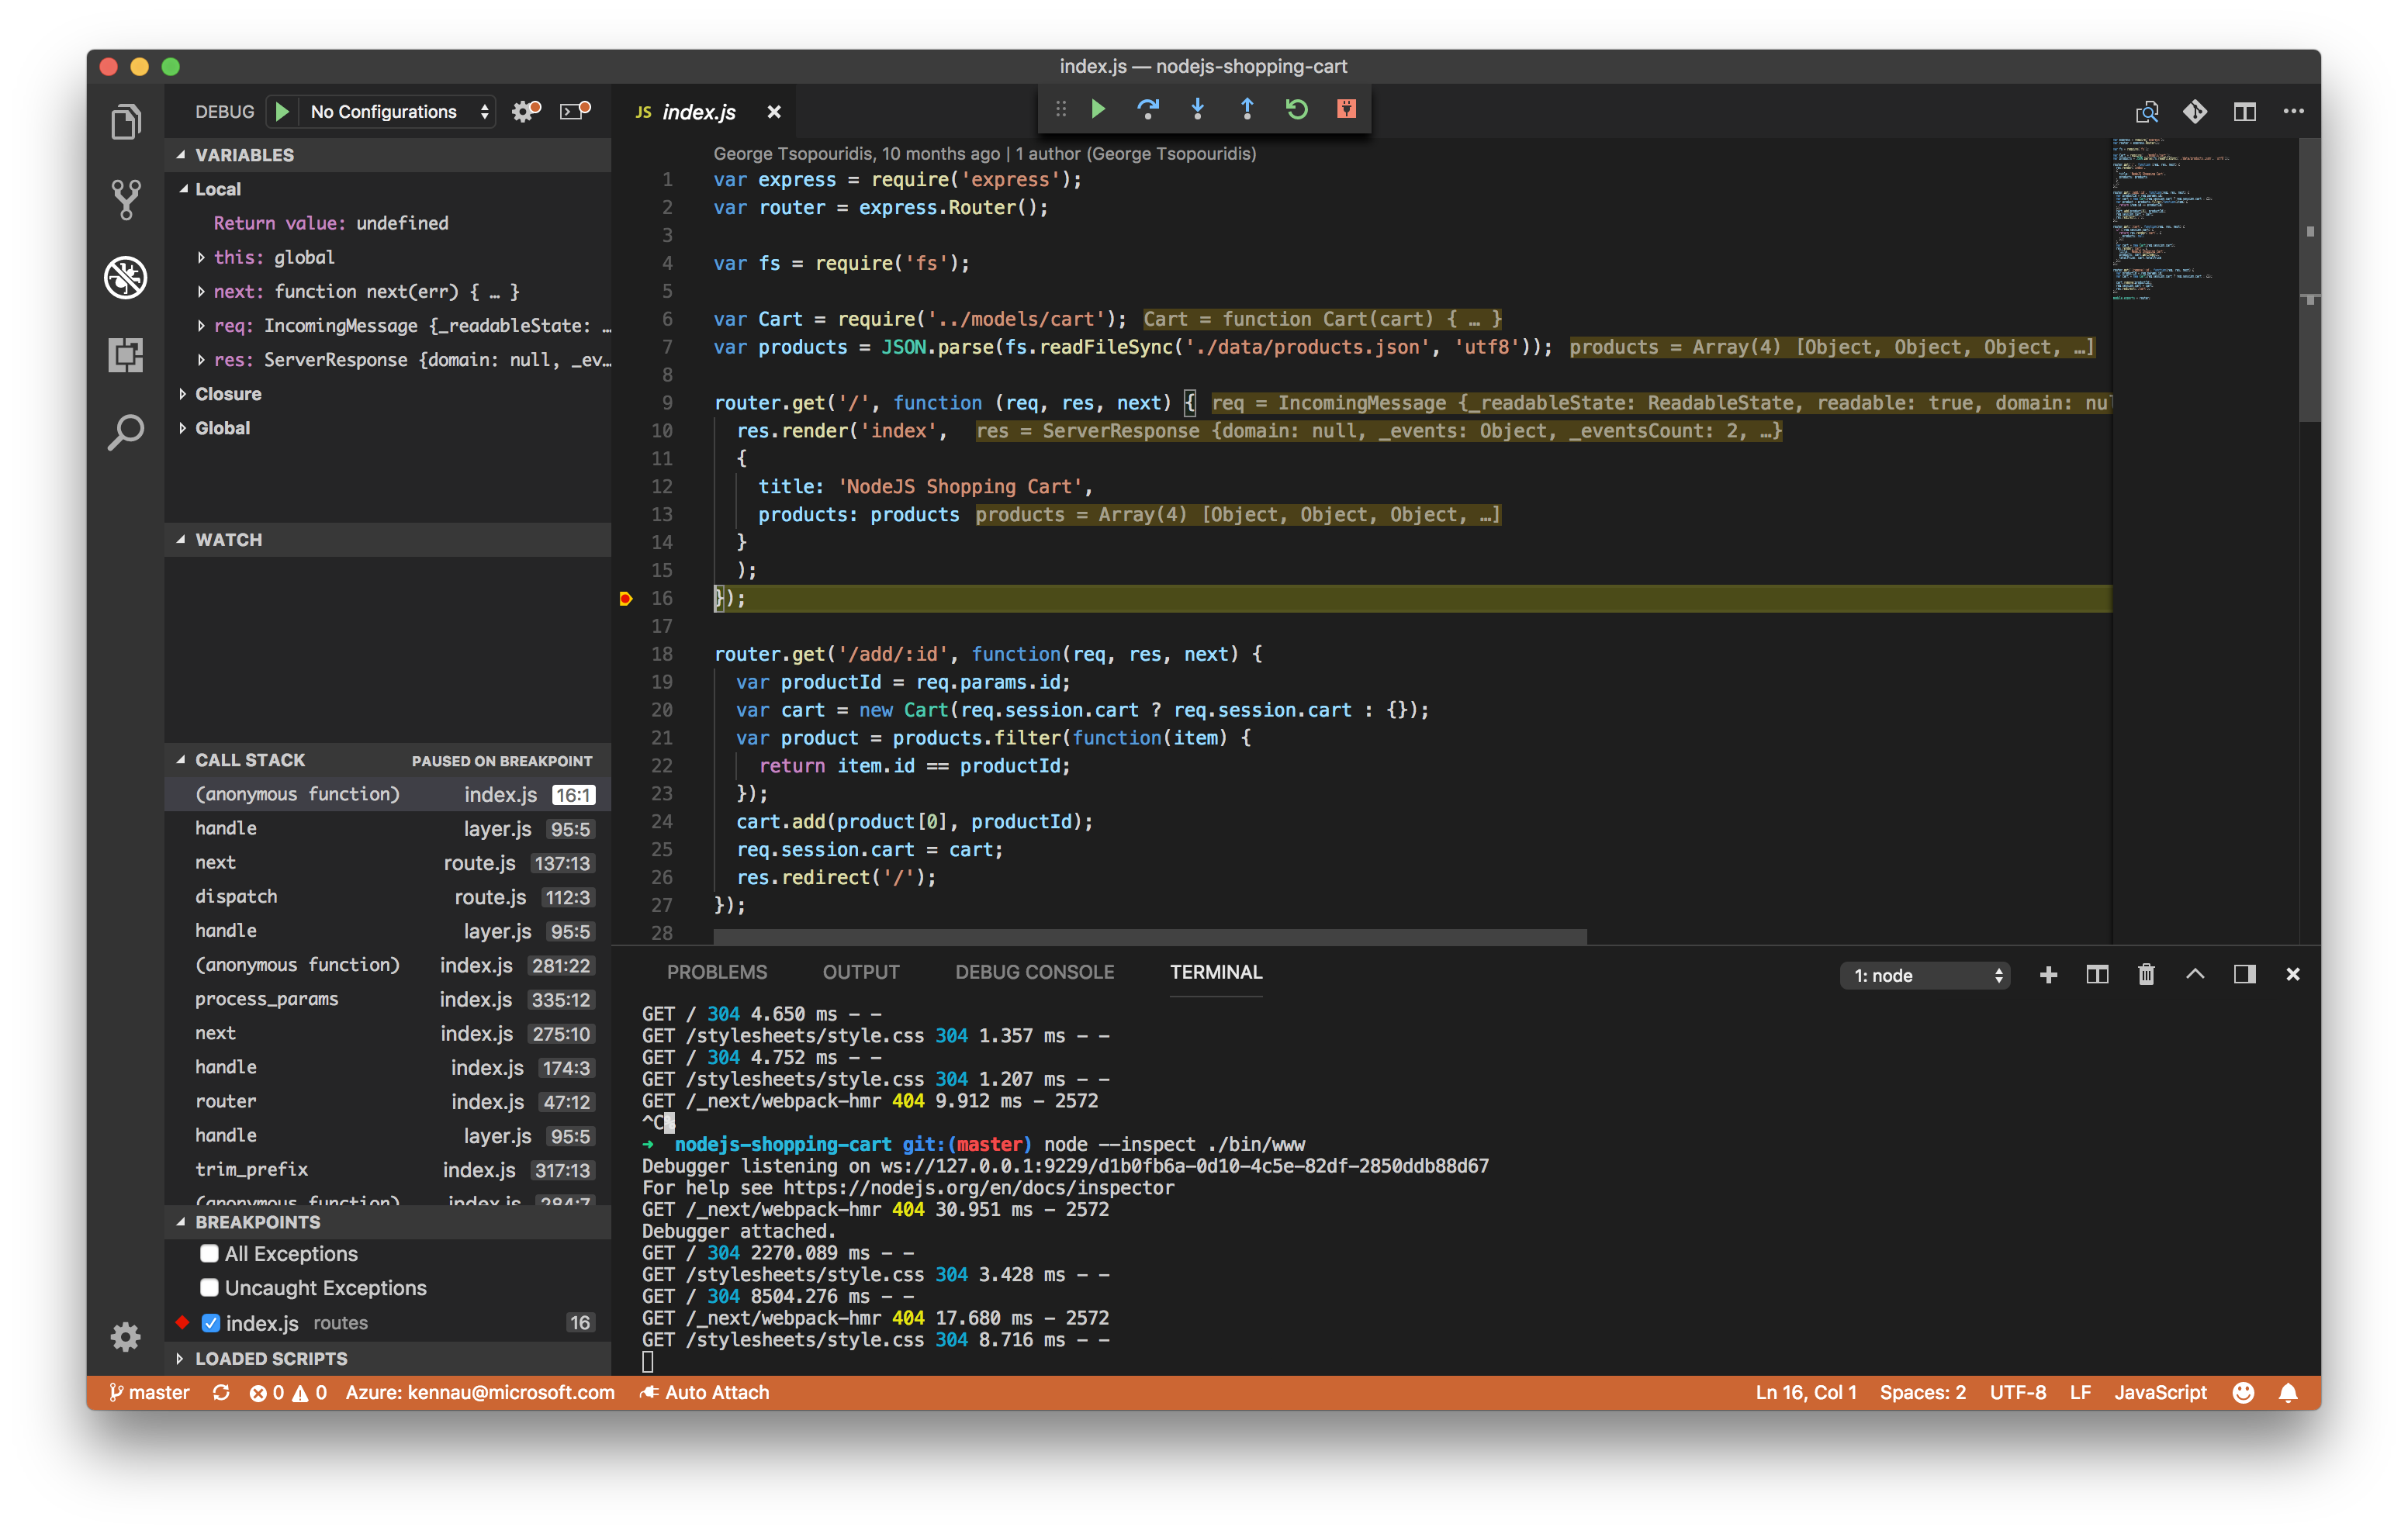Split the editor
The width and height of the screenshot is (2408, 1534).
(x=2245, y=112)
